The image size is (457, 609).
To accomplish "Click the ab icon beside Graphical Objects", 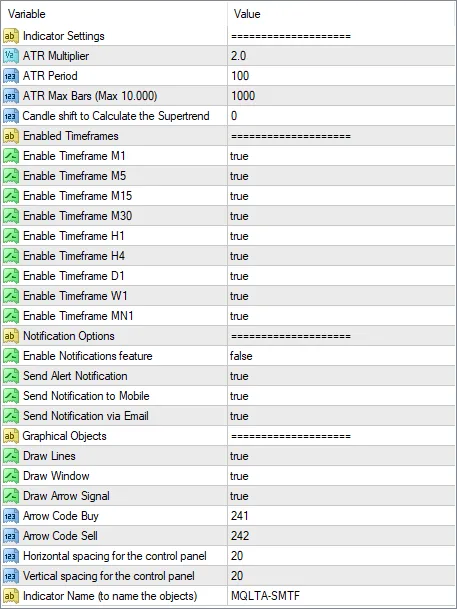I will (11, 436).
